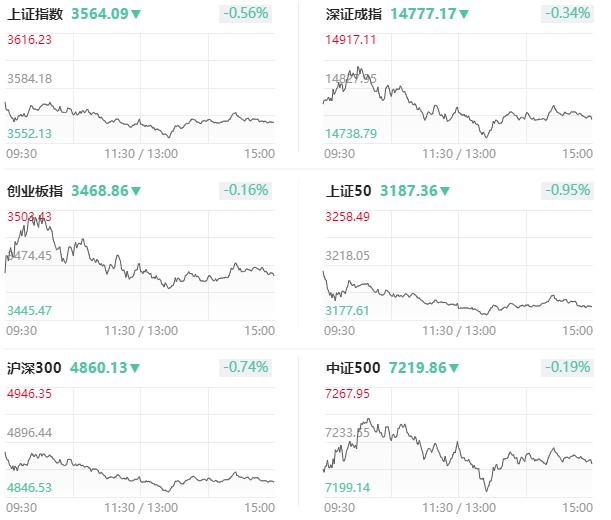
Task: Click the down arrow beside 中证500 7219.86
Action: [454, 368]
